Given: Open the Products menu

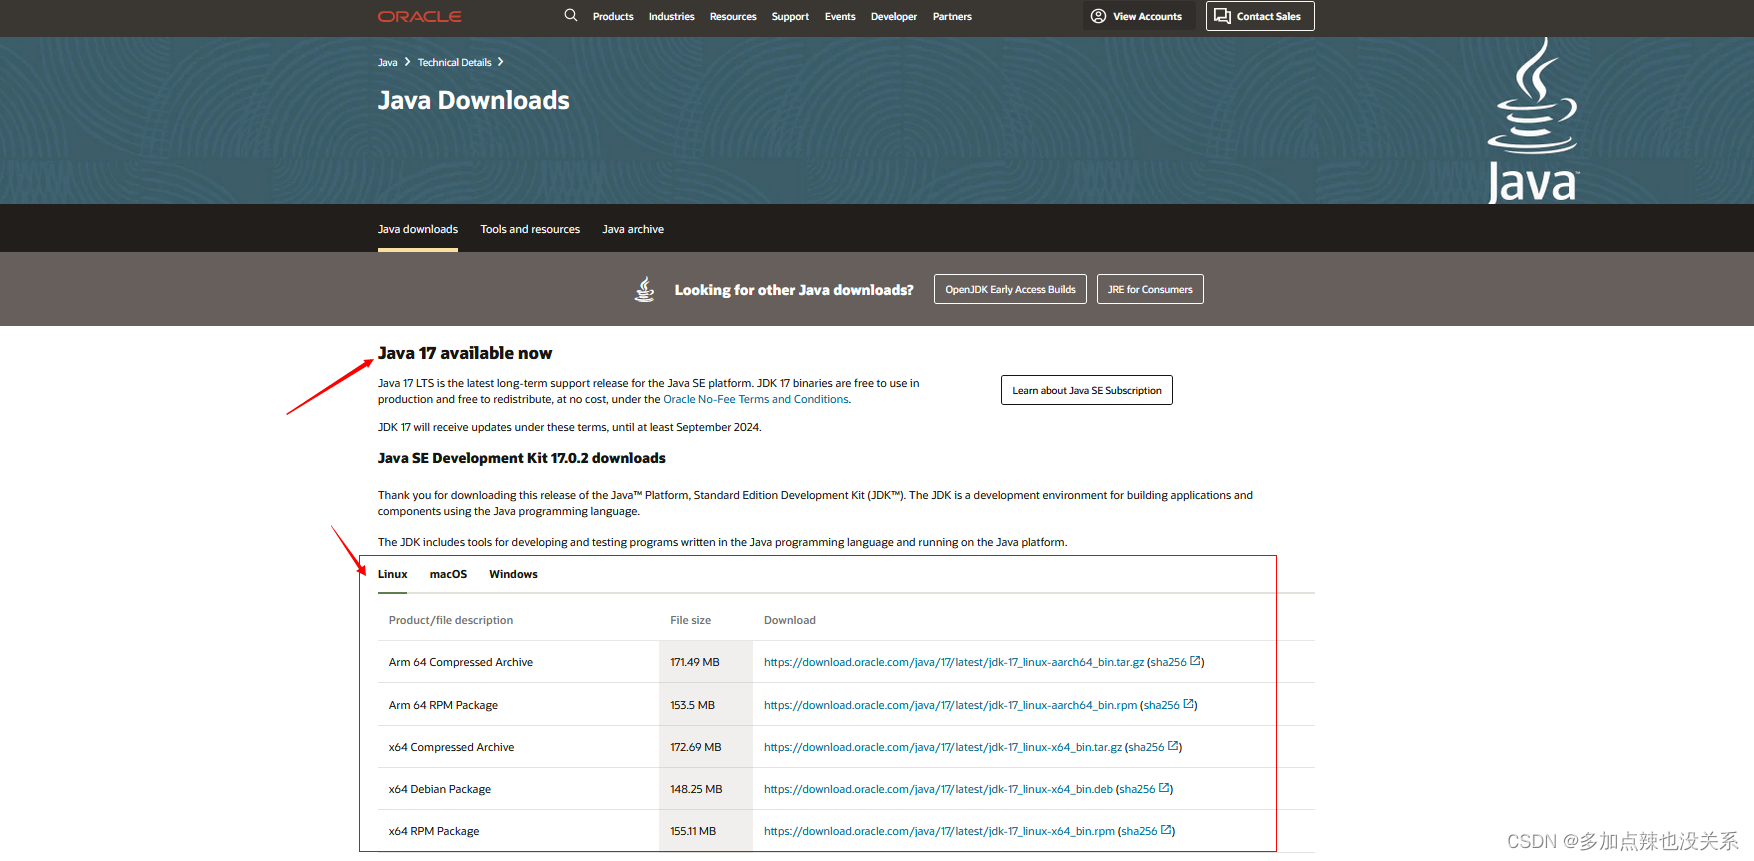Looking at the screenshot, I should 613,16.
